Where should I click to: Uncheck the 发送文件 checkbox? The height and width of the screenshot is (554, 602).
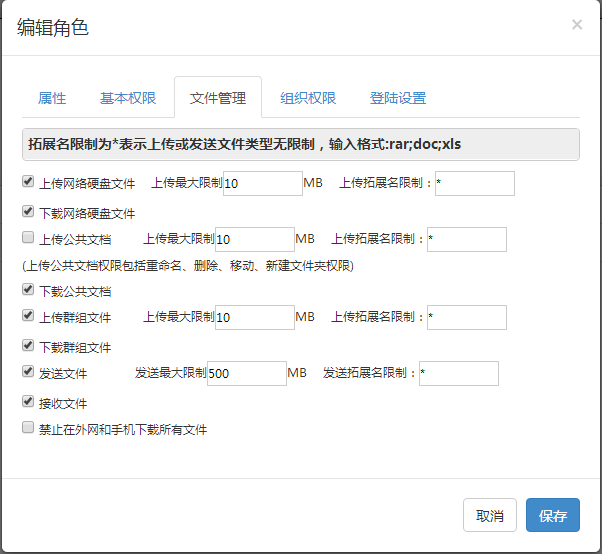click(x=28, y=371)
